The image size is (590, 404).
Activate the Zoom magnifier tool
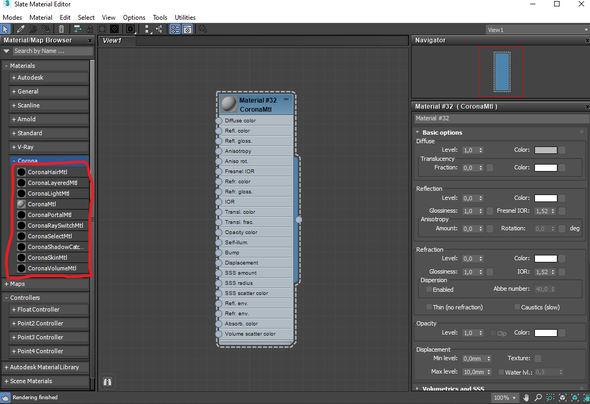[538, 398]
